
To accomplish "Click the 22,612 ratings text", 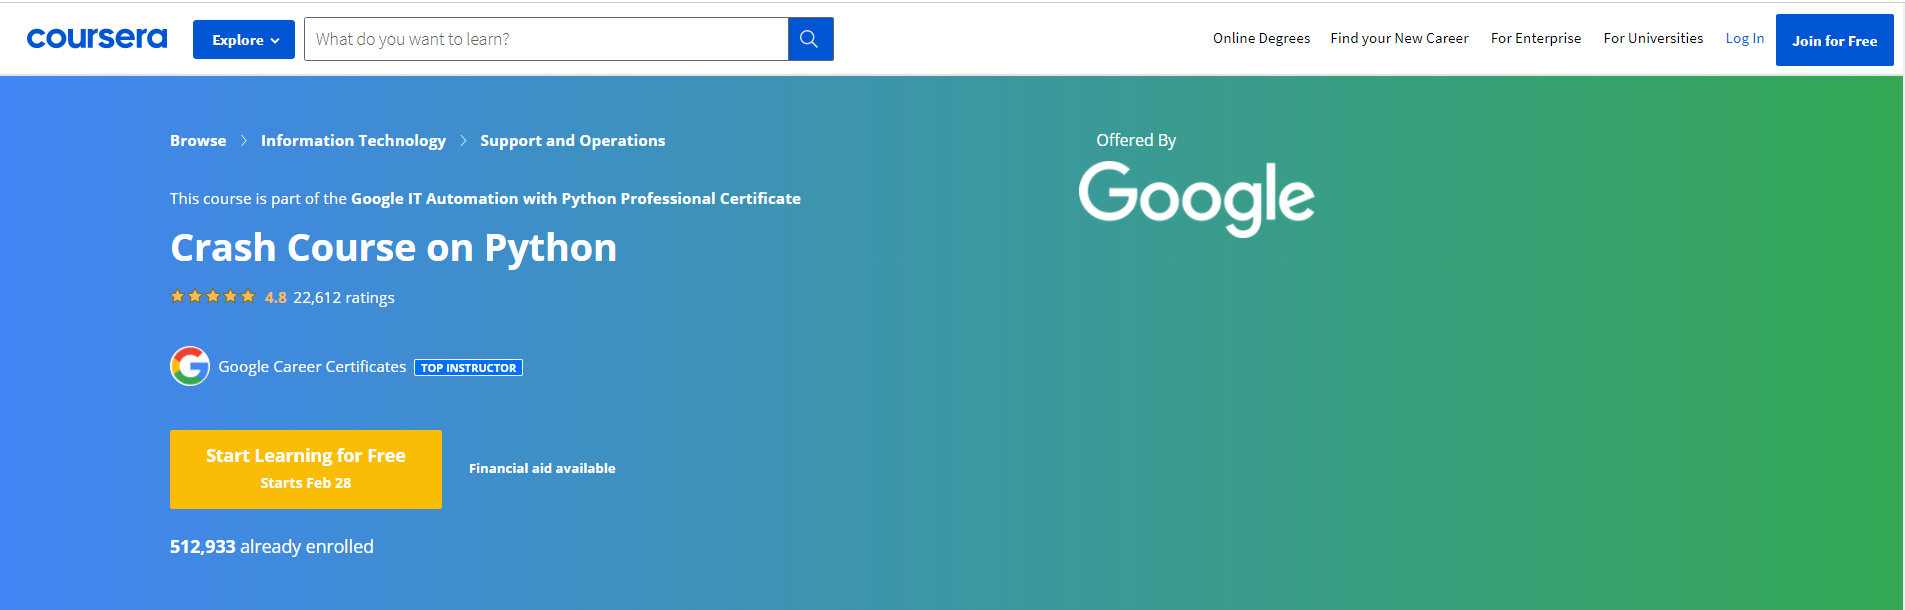I will coord(344,298).
